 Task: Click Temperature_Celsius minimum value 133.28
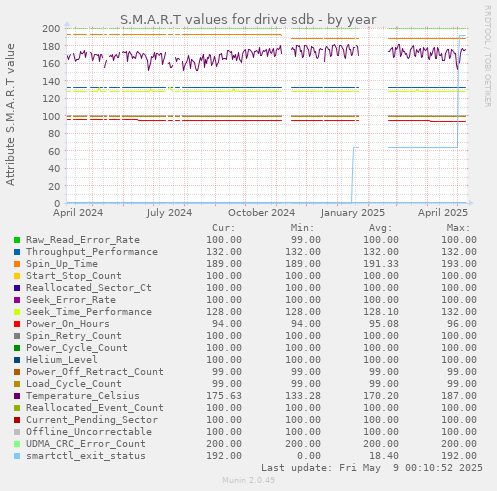coord(303,396)
